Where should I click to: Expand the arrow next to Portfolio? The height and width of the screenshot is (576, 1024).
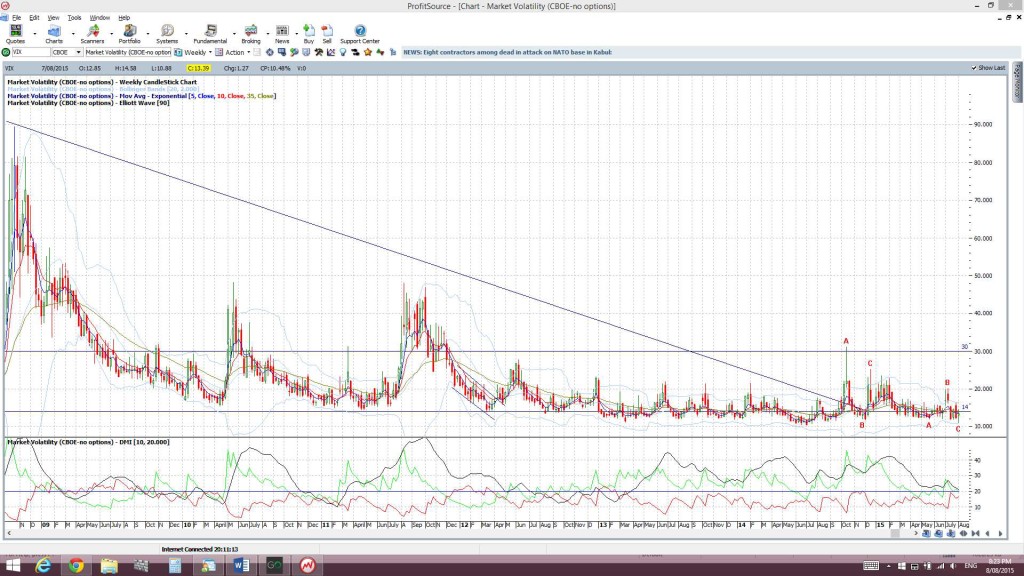(148, 33)
